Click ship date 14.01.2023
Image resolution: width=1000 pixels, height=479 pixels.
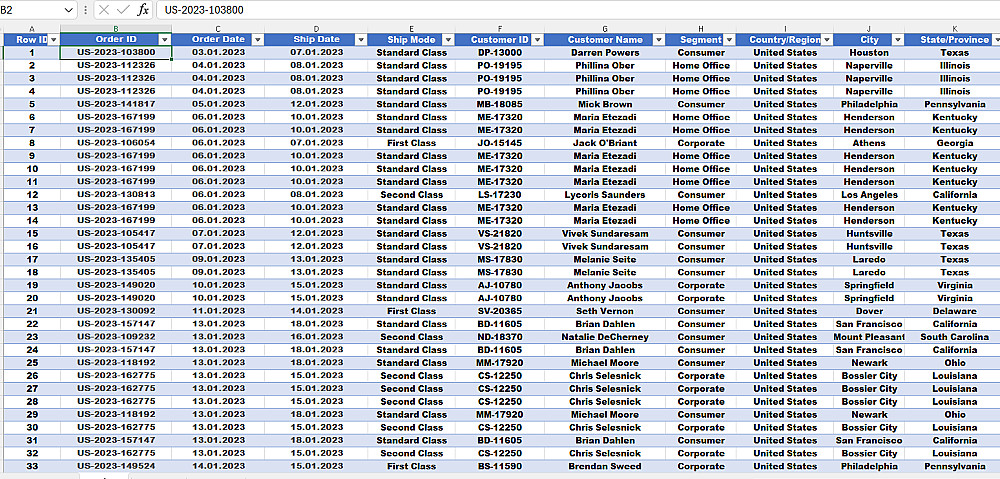pyautogui.click(x=316, y=311)
